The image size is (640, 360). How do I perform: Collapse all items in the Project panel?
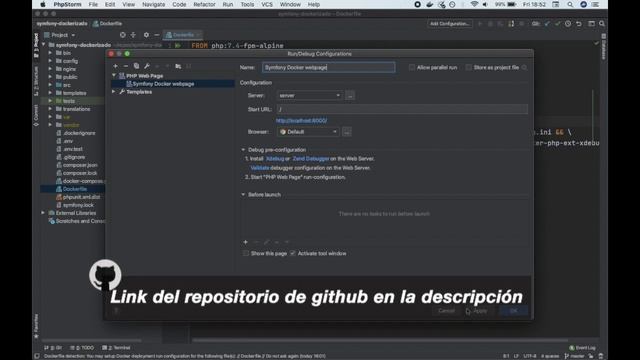tap(133, 35)
